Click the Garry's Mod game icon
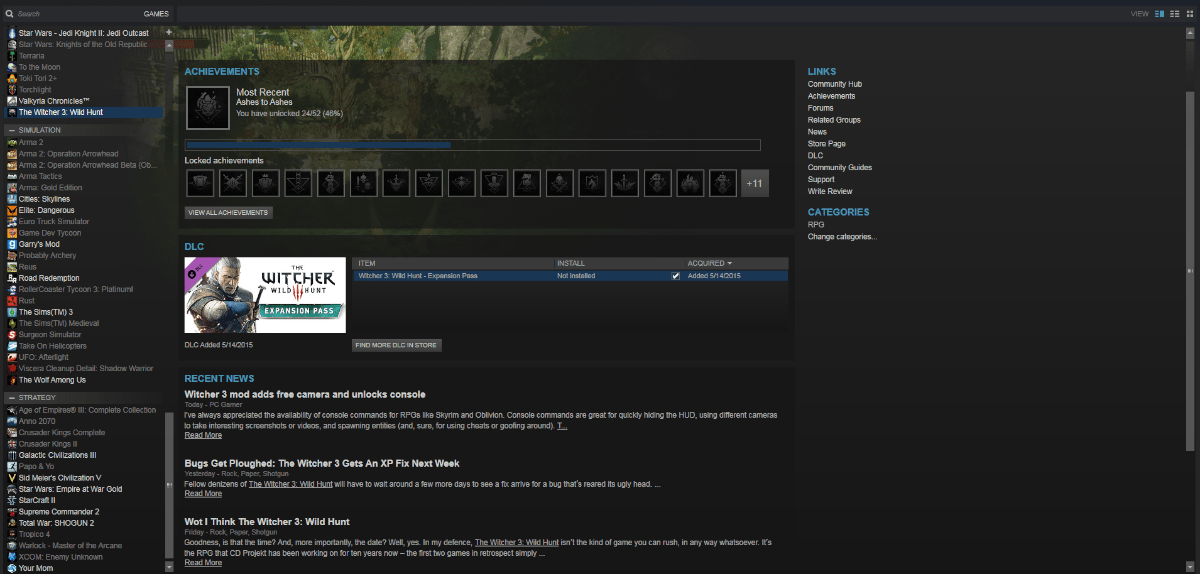The image size is (1200, 574). pyautogui.click(x=11, y=244)
